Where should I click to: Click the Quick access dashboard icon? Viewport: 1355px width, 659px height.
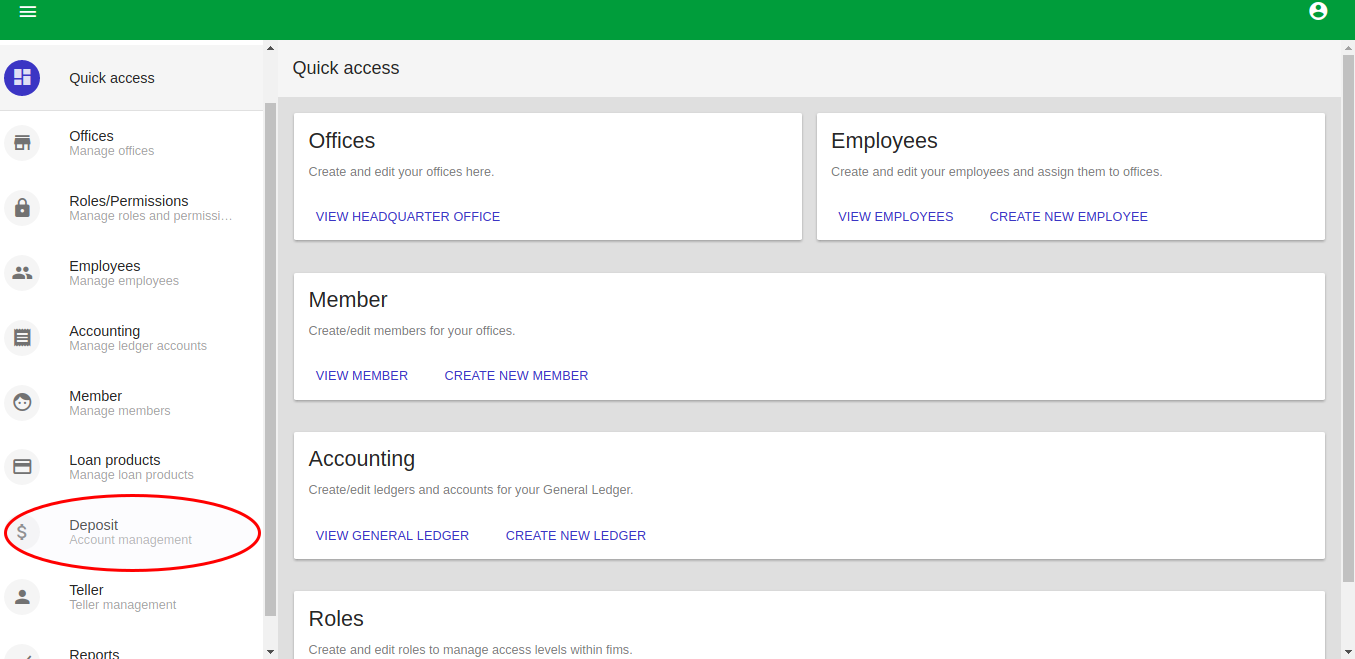click(22, 78)
